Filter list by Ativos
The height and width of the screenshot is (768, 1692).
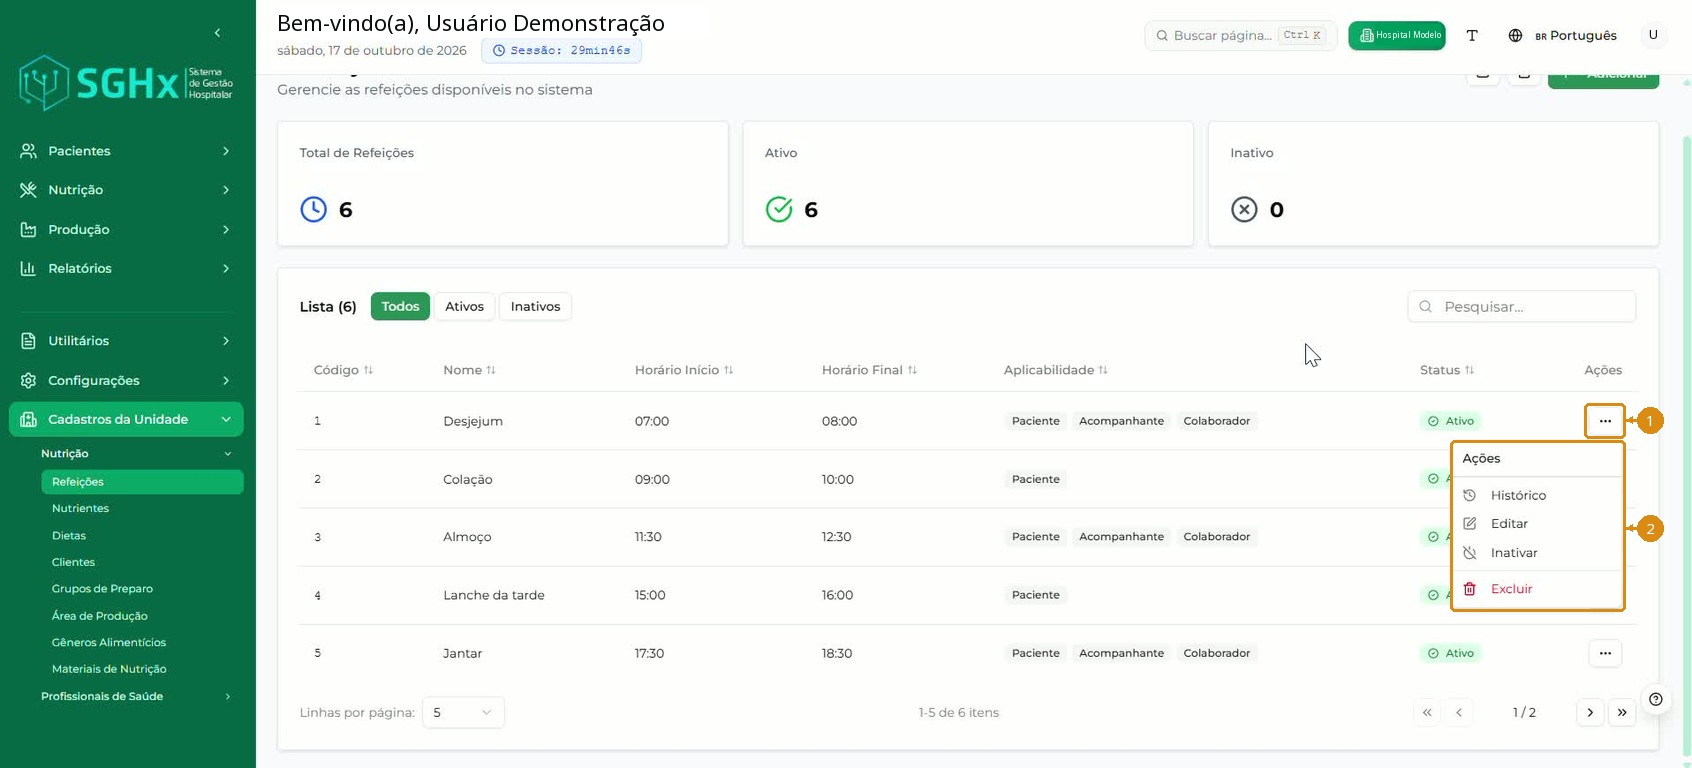[464, 307]
